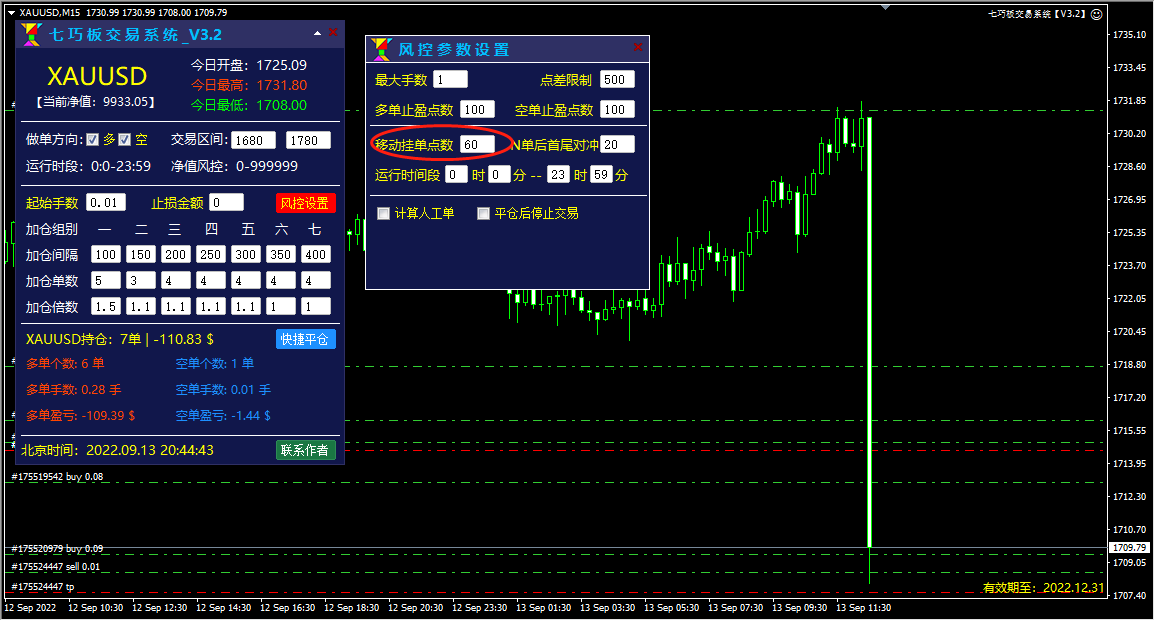
Task: Click the 13 Sep 11:30 time axis label
Action: coord(863,608)
